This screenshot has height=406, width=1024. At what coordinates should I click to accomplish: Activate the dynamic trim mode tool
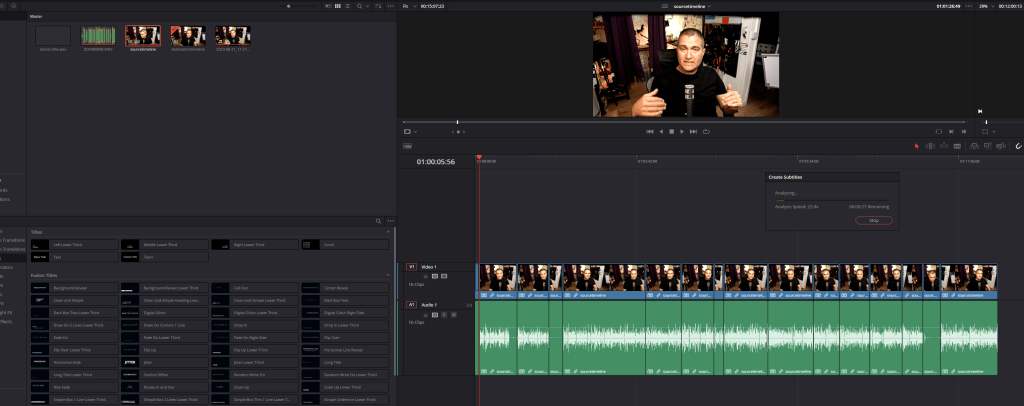pyautogui.click(x=944, y=146)
